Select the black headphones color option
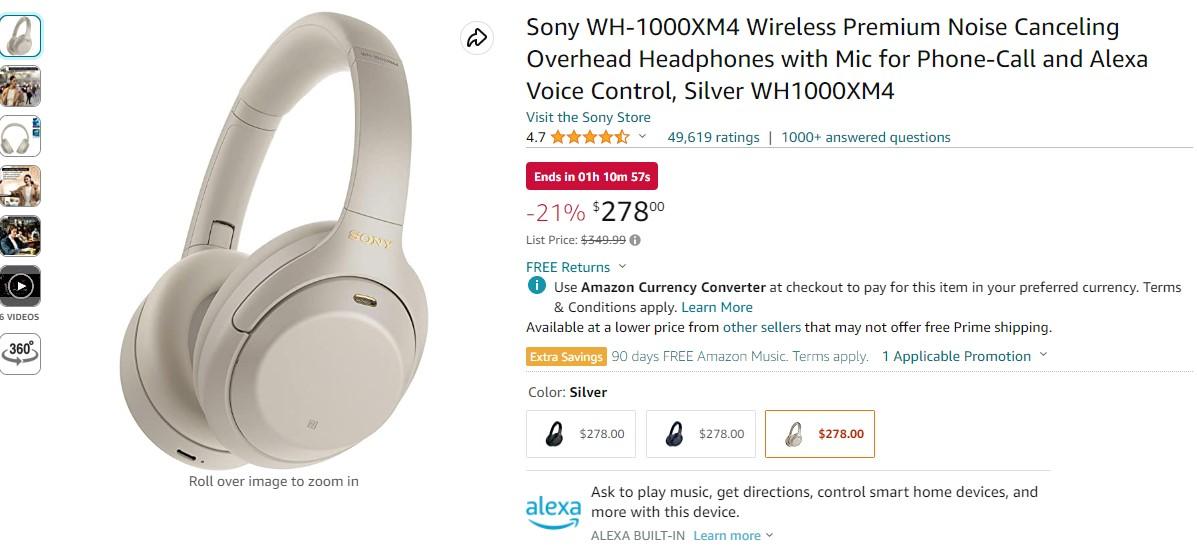This screenshot has height=547, width=1197. [x=581, y=434]
